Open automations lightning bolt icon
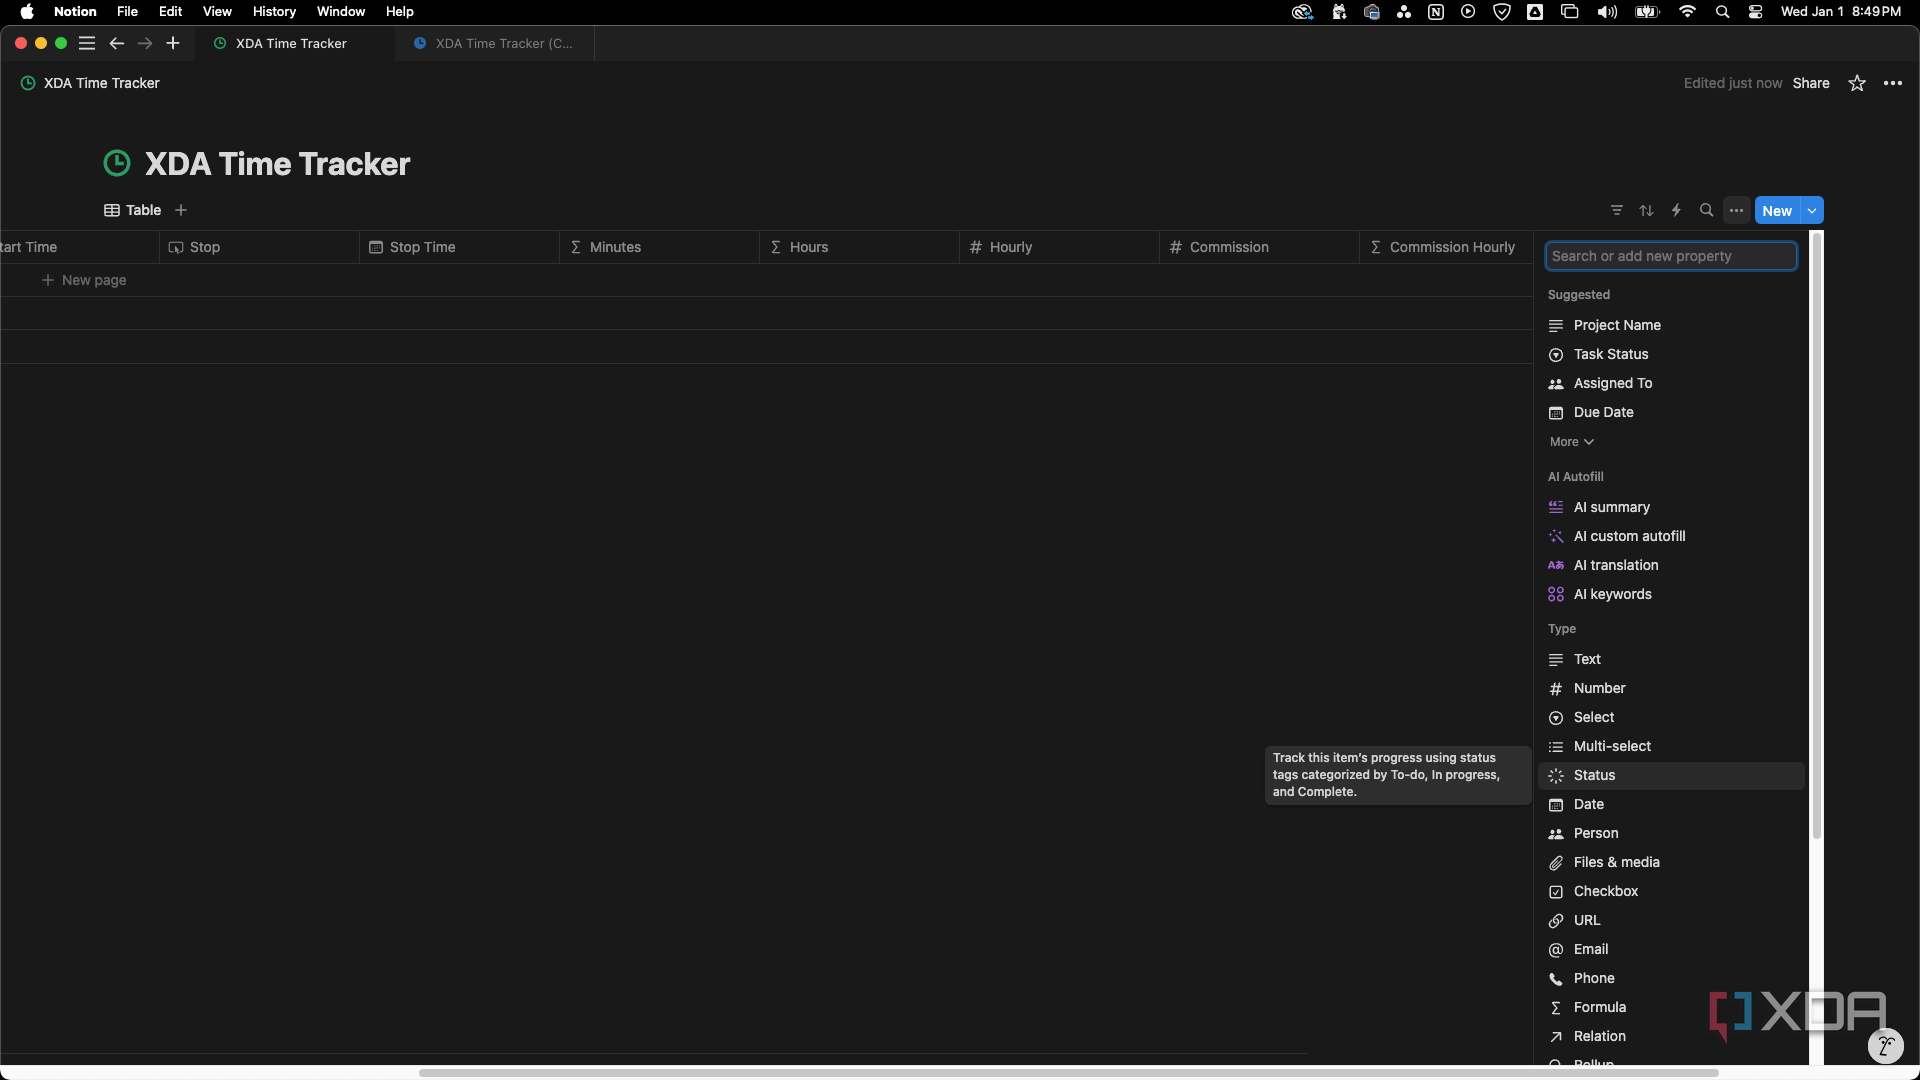Image resolution: width=1920 pixels, height=1080 pixels. [x=1677, y=210]
